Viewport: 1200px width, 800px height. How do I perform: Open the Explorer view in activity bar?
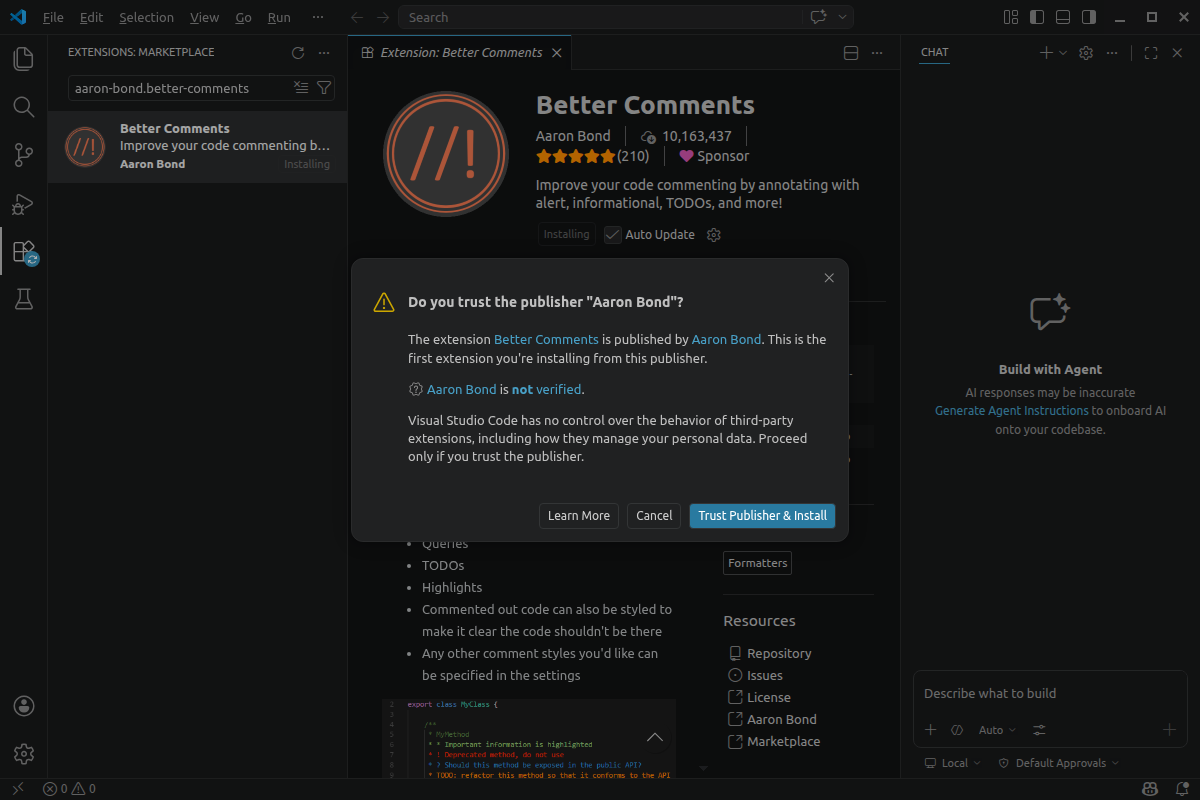point(23,59)
